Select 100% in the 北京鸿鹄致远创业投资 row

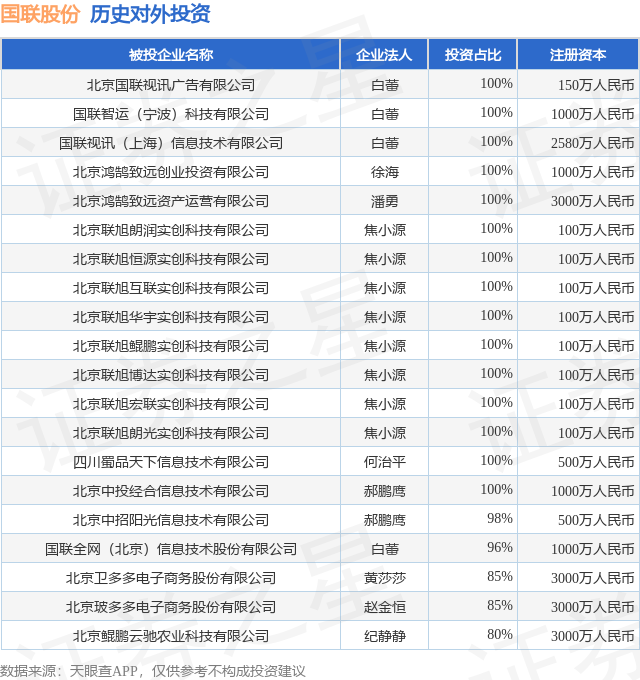[496, 170]
